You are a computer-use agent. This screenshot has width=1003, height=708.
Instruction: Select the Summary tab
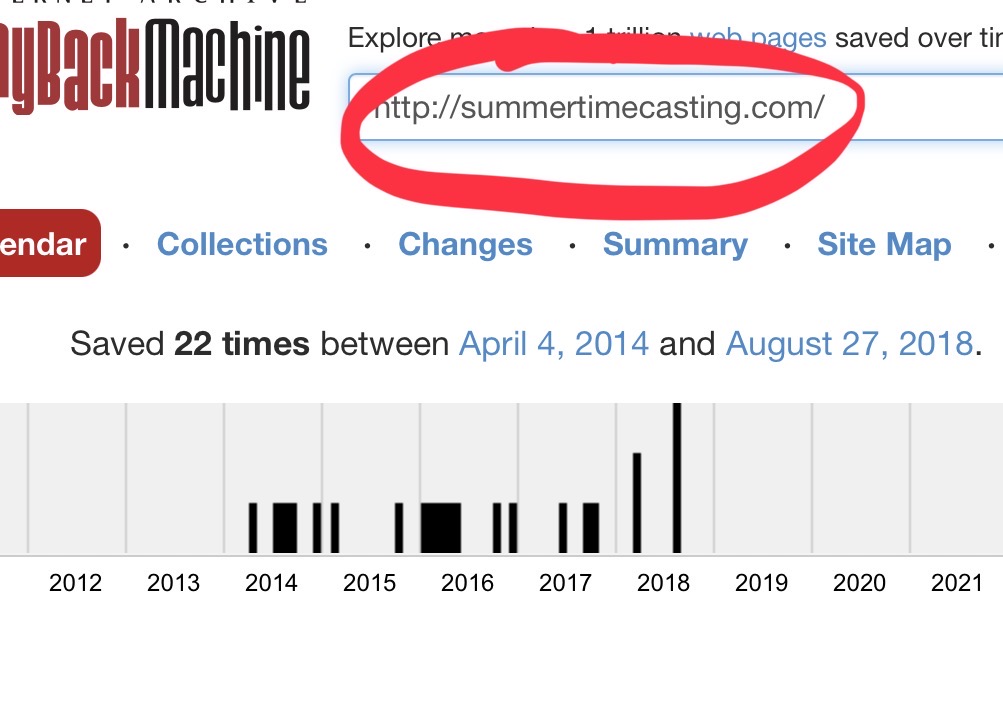point(675,245)
